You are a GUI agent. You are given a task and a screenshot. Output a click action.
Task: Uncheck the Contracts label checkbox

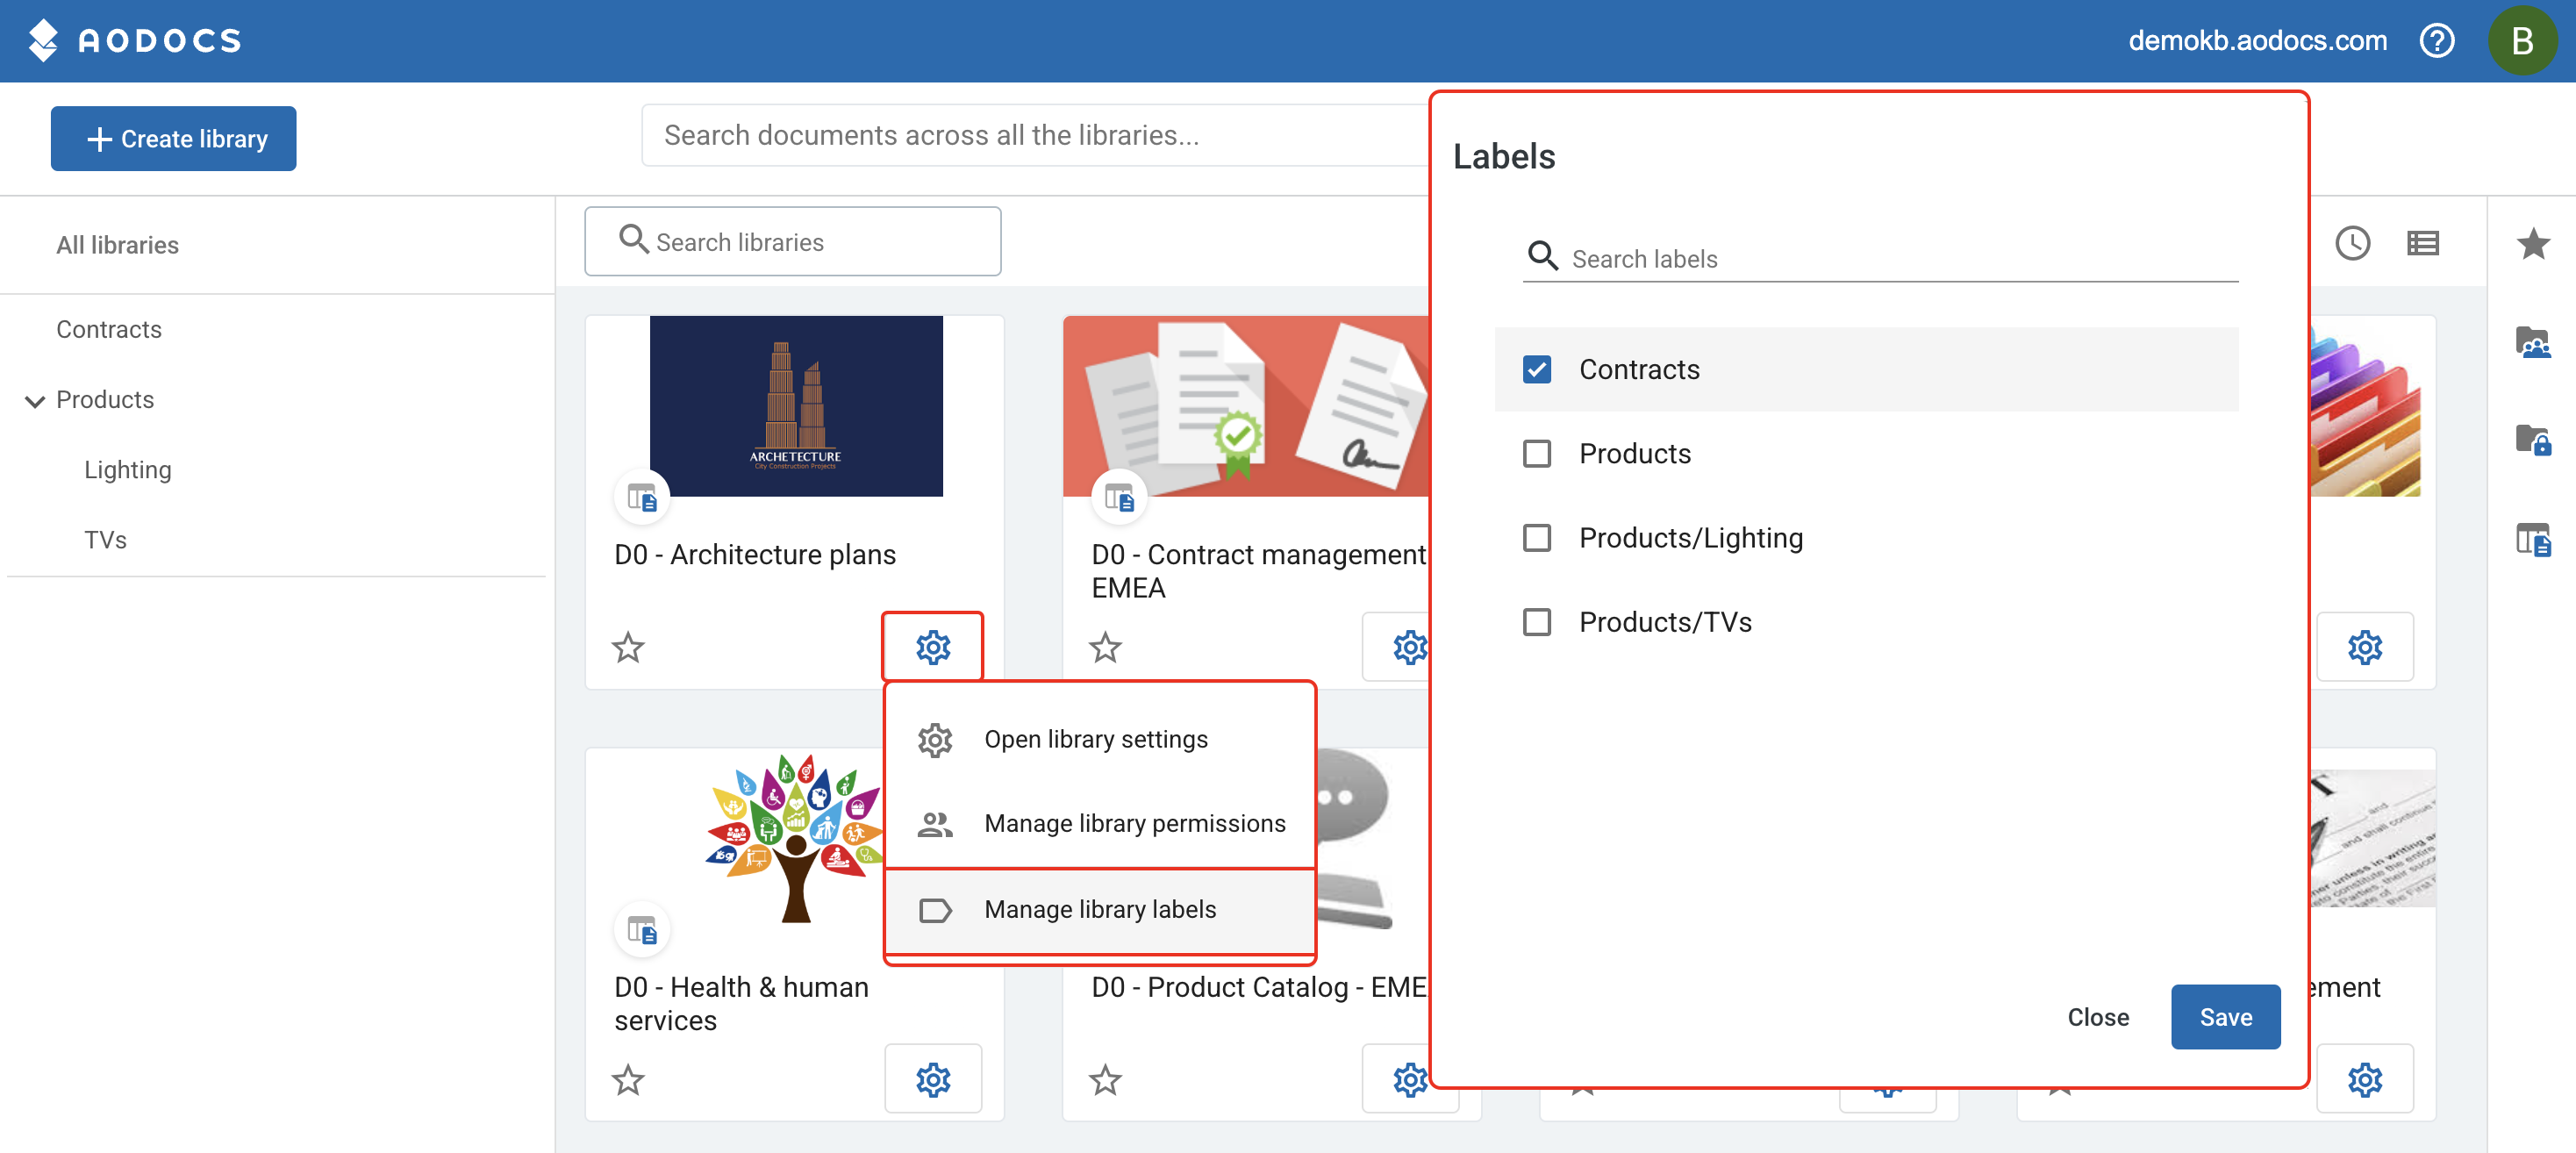[1536, 370]
